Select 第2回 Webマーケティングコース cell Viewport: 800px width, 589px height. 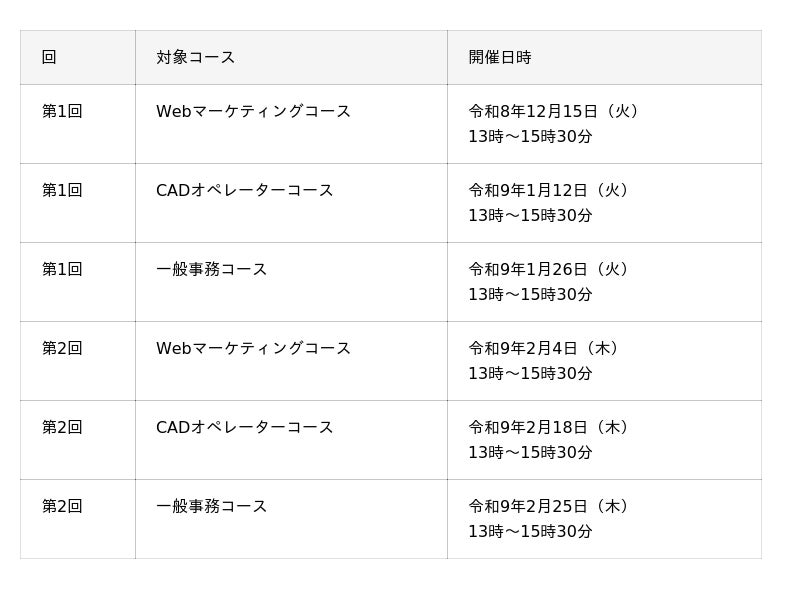[x=291, y=361]
